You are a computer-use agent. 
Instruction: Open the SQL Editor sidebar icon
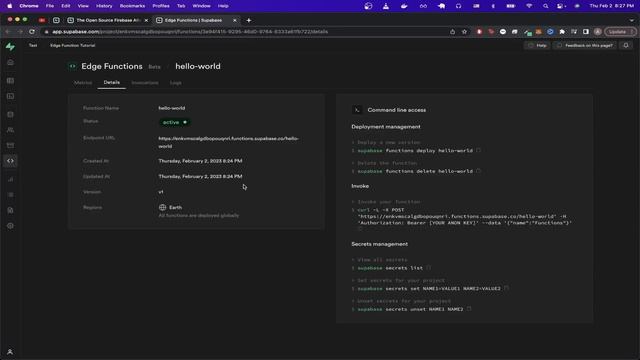click(x=10, y=96)
